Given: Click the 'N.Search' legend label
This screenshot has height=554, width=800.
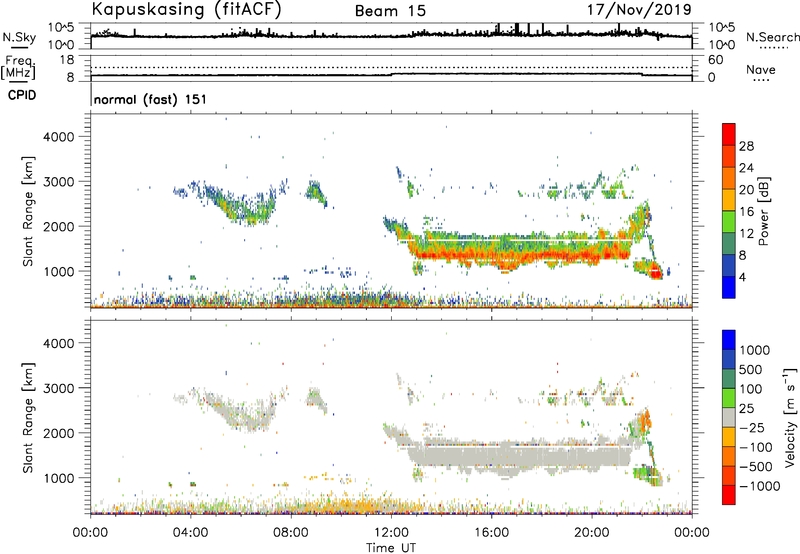Looking at the screenshot, I should [x=773, y=37].
